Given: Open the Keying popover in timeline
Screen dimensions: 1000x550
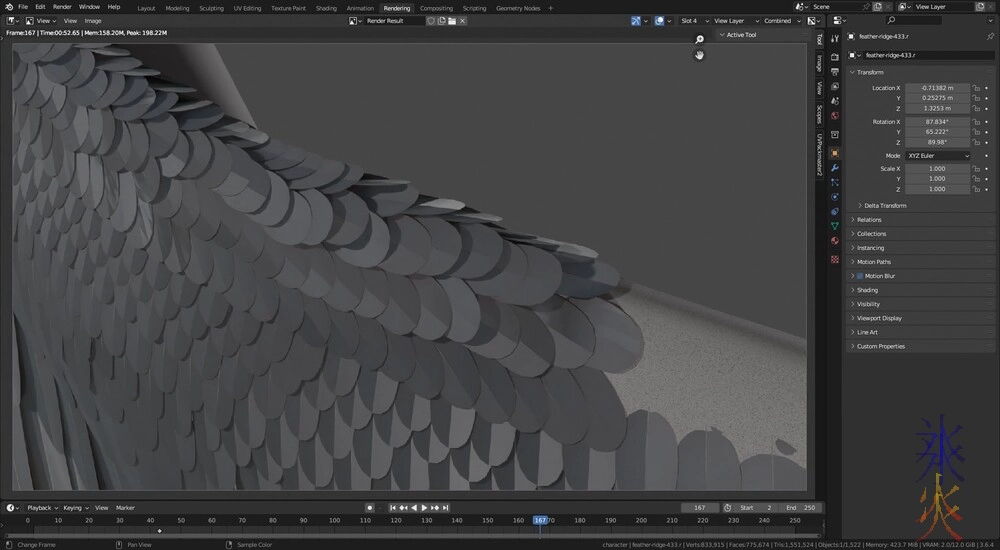Looking at the screenshot, I should (75, 508).
